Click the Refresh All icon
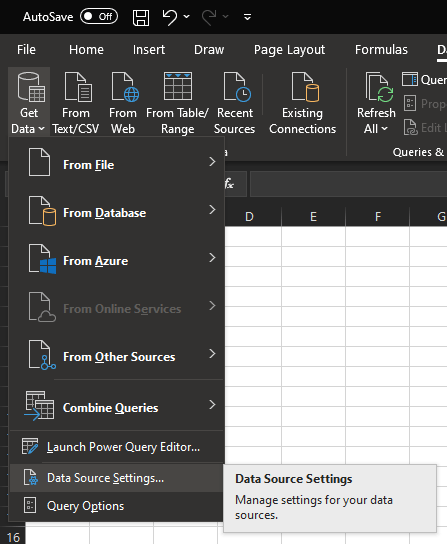Viewport: 447px width, 544px height. coord(379,87)
